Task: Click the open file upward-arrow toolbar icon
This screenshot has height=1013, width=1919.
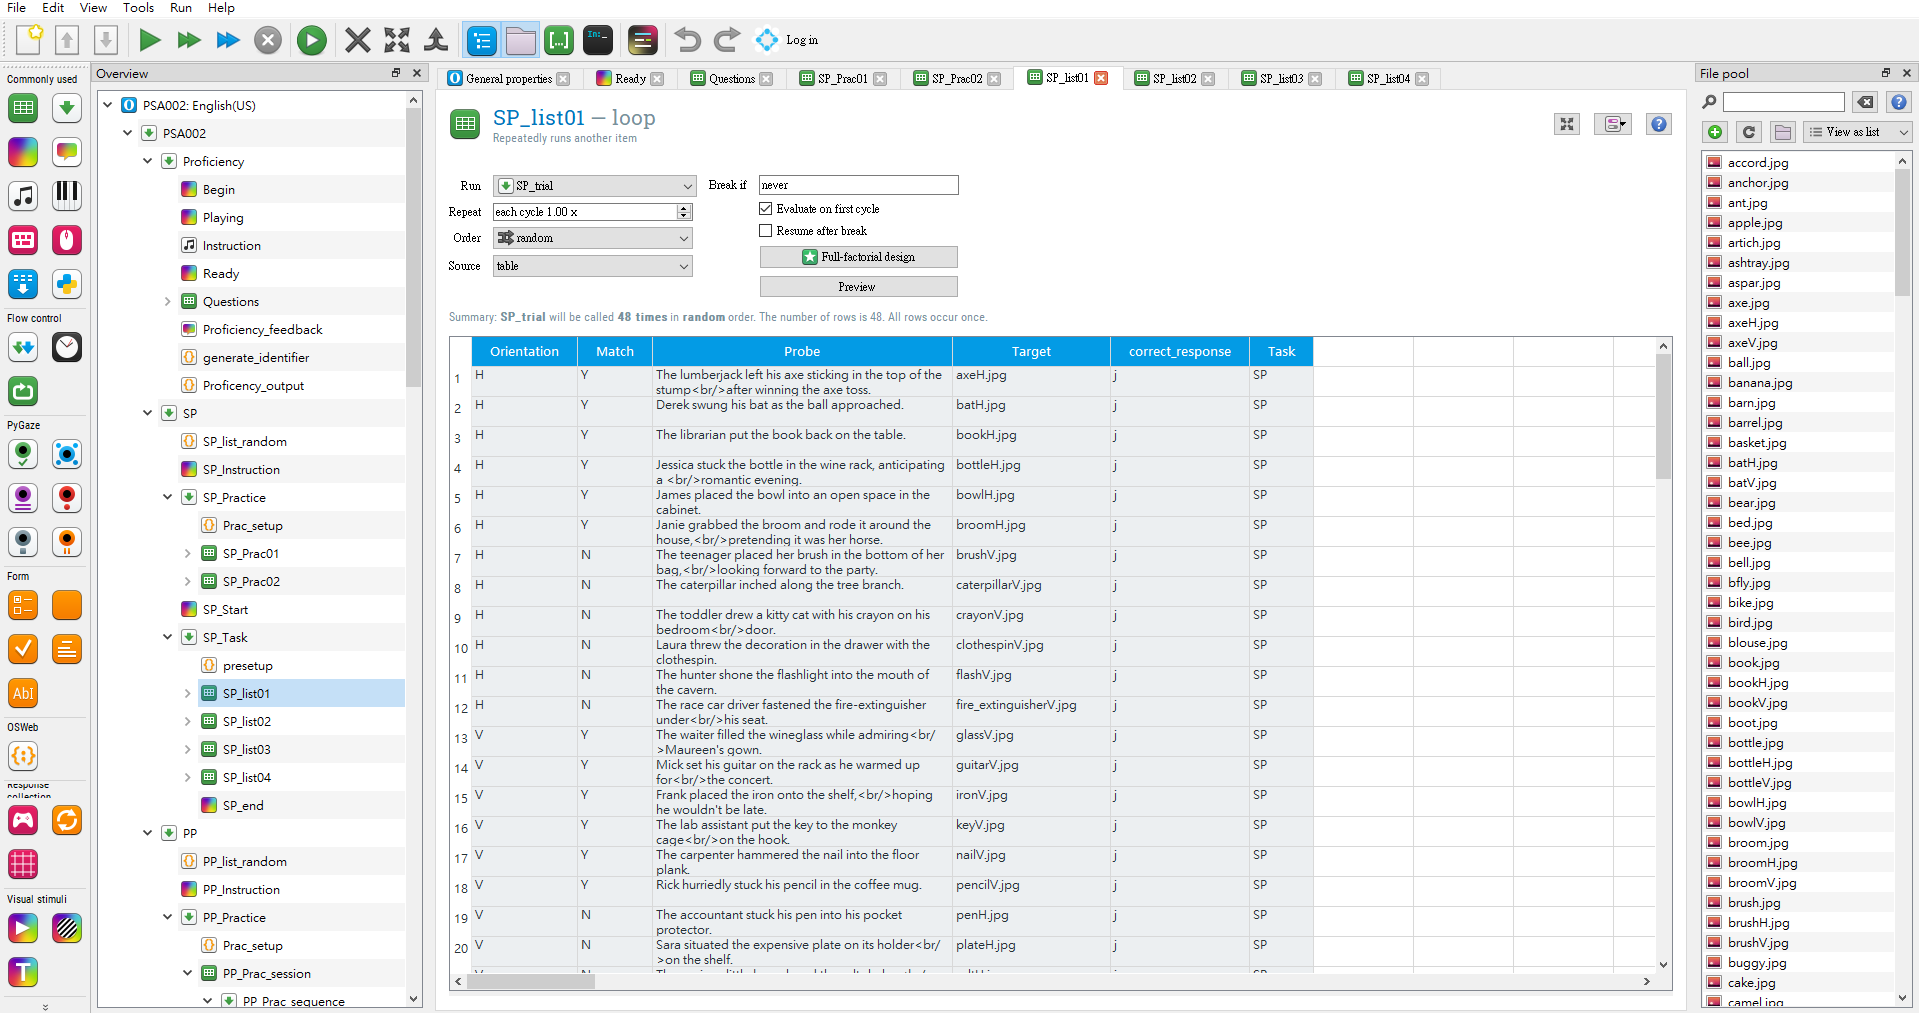Action: [67, 40]
